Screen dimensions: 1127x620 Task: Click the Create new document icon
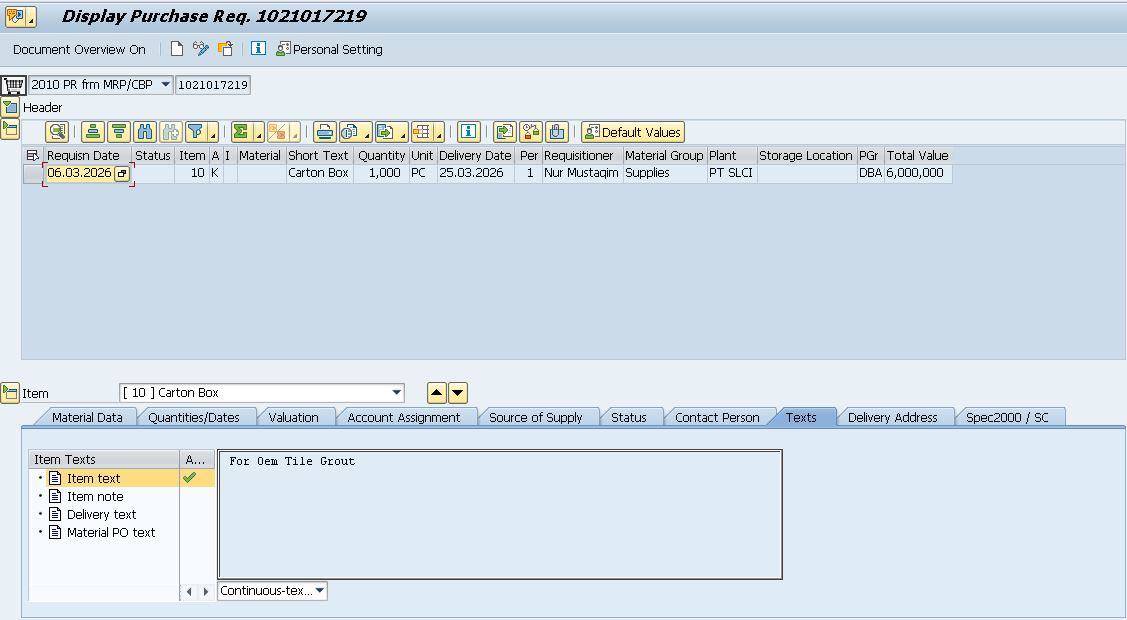pyautogui.click(x=177, y=49)
